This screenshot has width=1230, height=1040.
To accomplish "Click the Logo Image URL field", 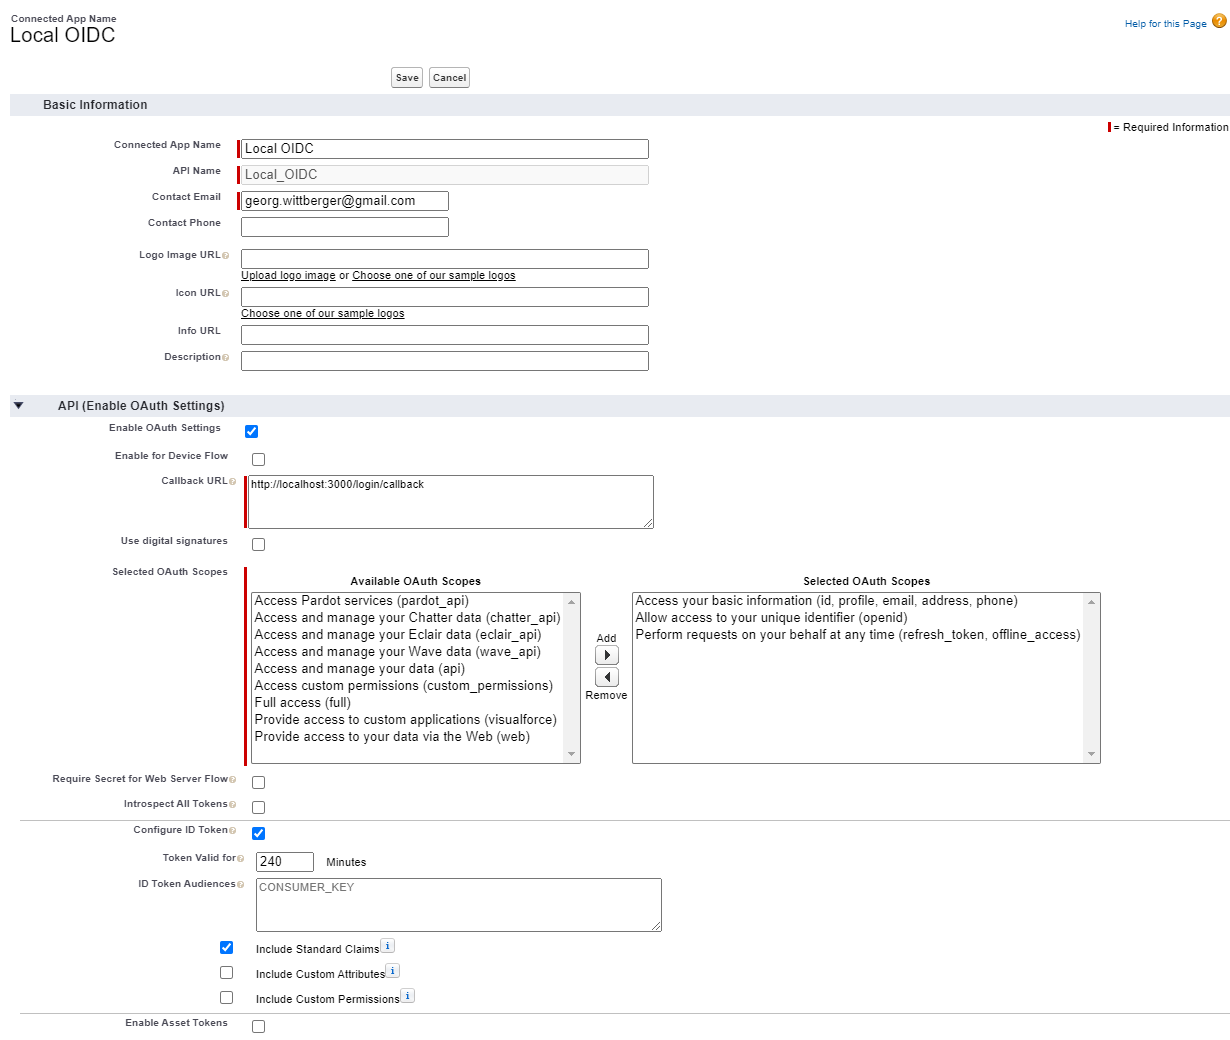I will (x=445, y=259).
